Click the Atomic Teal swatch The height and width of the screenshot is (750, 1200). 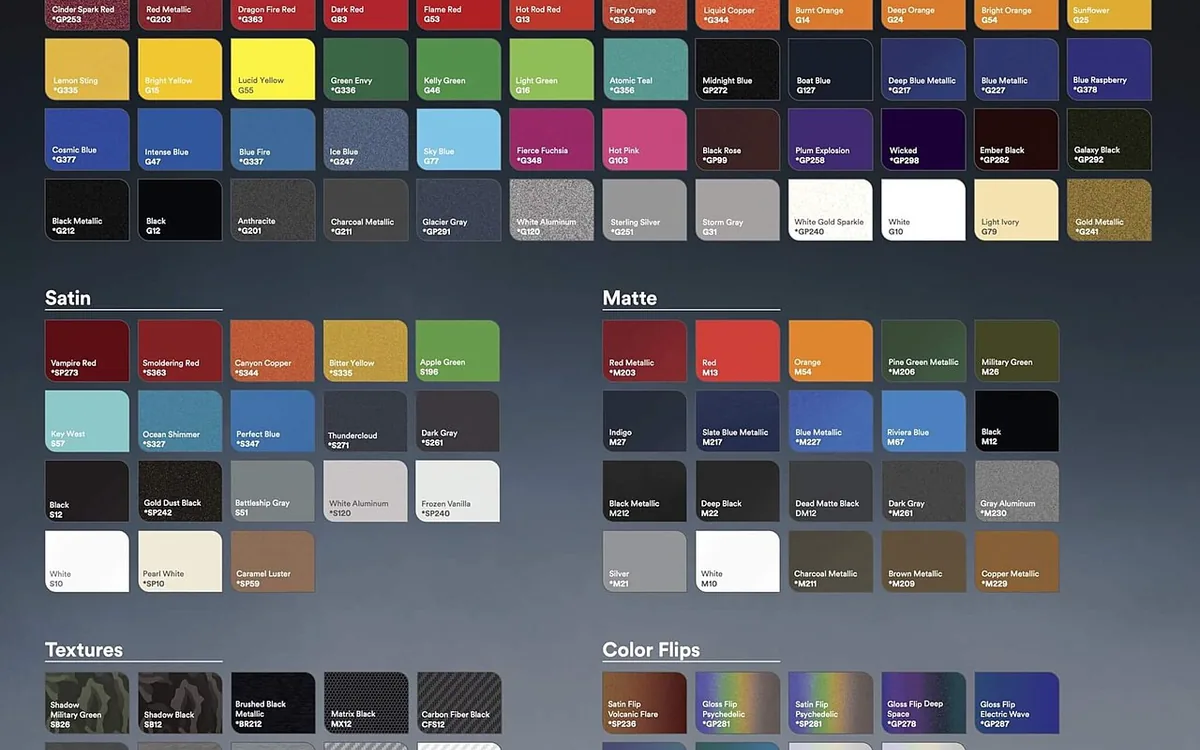pos(645,70)
